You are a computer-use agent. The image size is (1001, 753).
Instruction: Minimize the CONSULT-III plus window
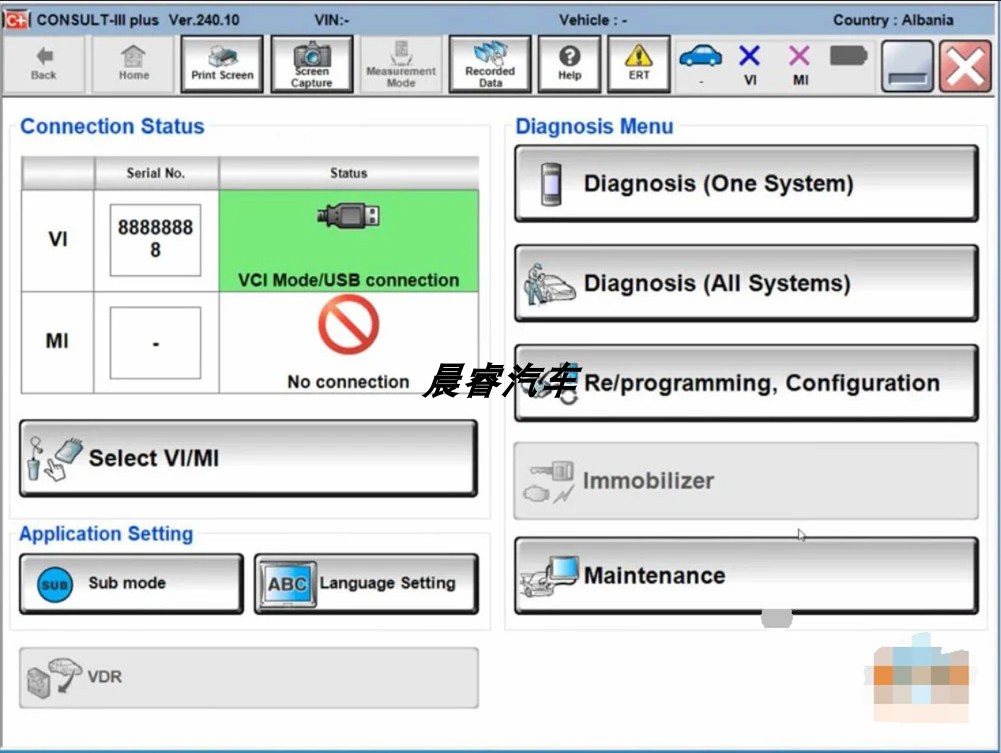pyautogui.click(x=907, y=66)
